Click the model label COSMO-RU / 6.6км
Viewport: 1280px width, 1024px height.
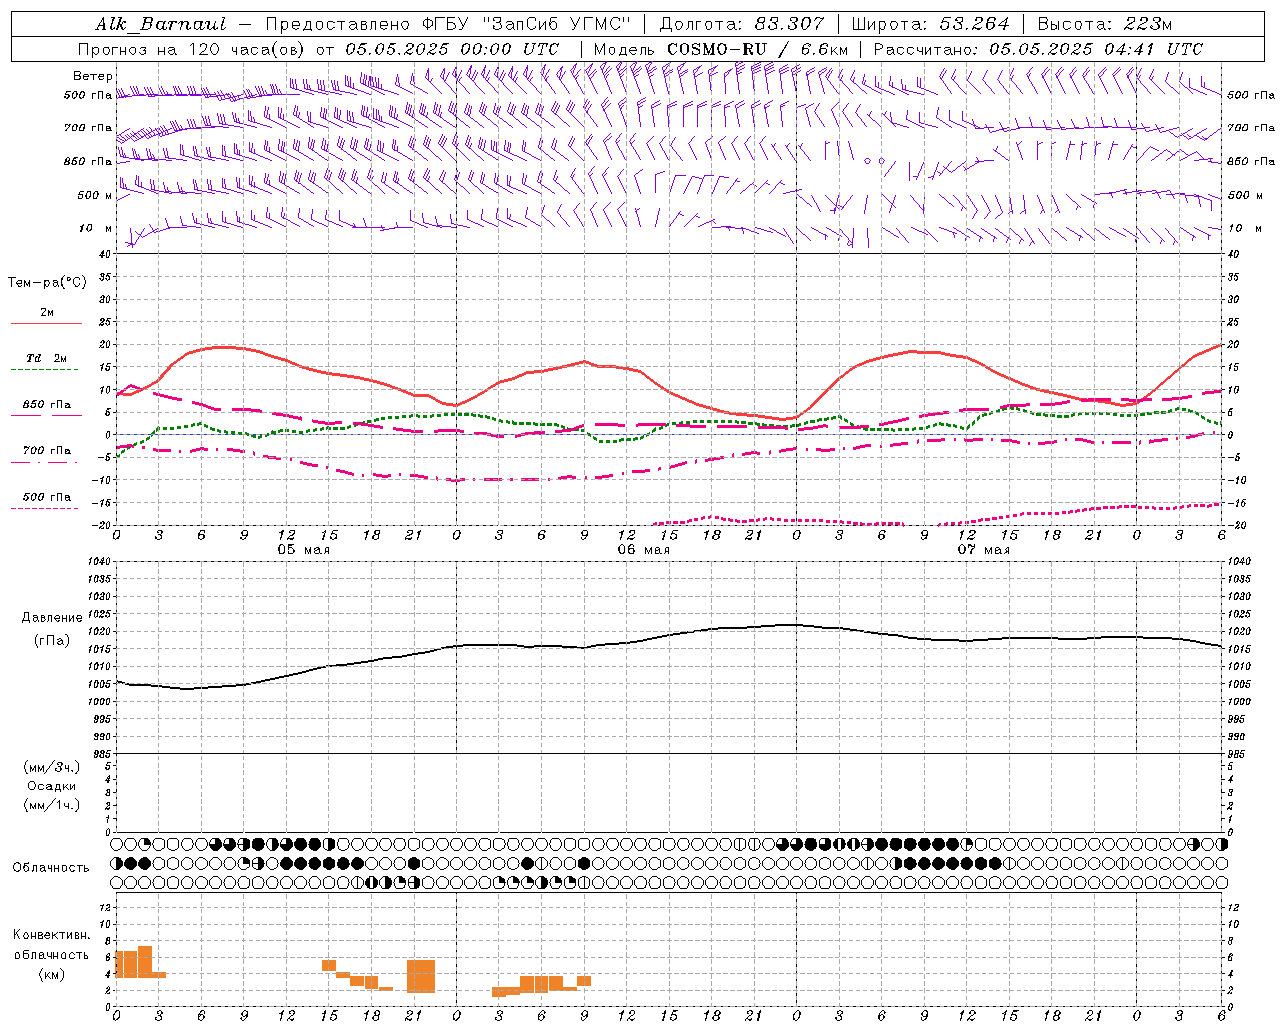(x=758, y=49)
